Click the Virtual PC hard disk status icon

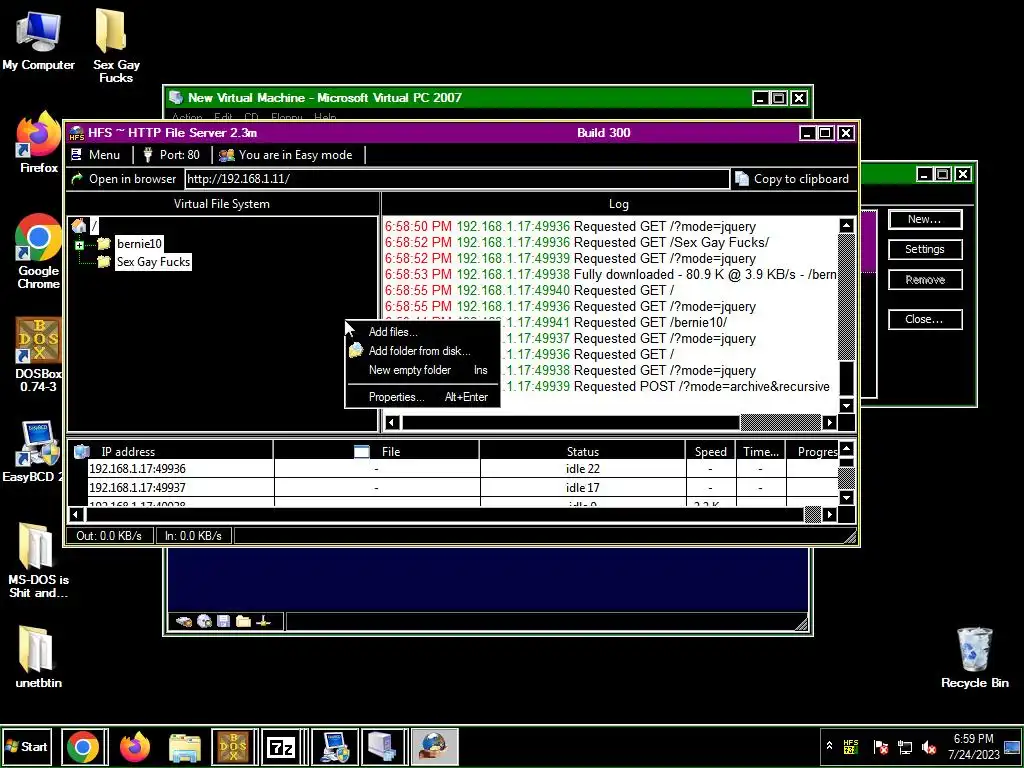(184, 621)
